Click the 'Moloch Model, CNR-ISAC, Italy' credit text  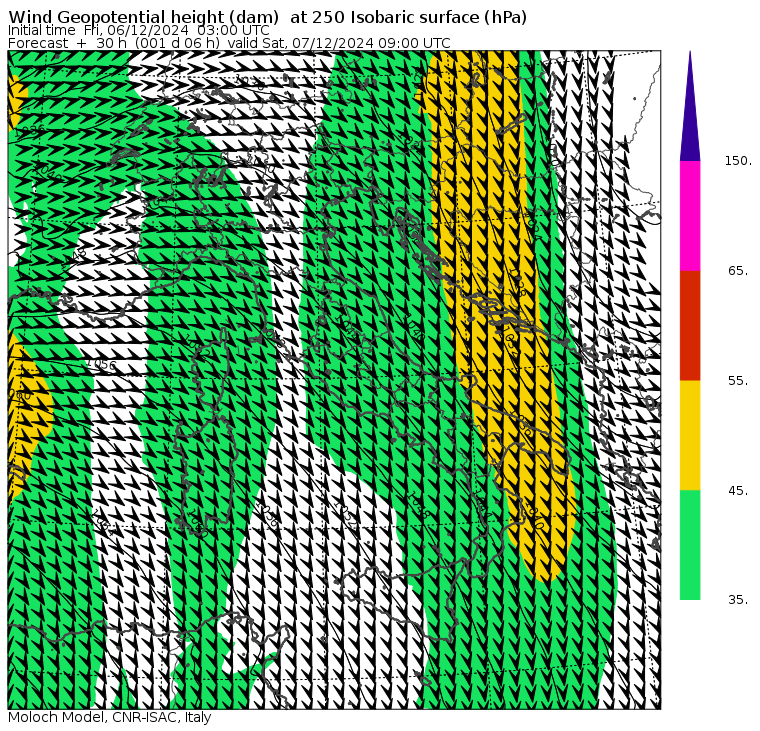point(110,717)
